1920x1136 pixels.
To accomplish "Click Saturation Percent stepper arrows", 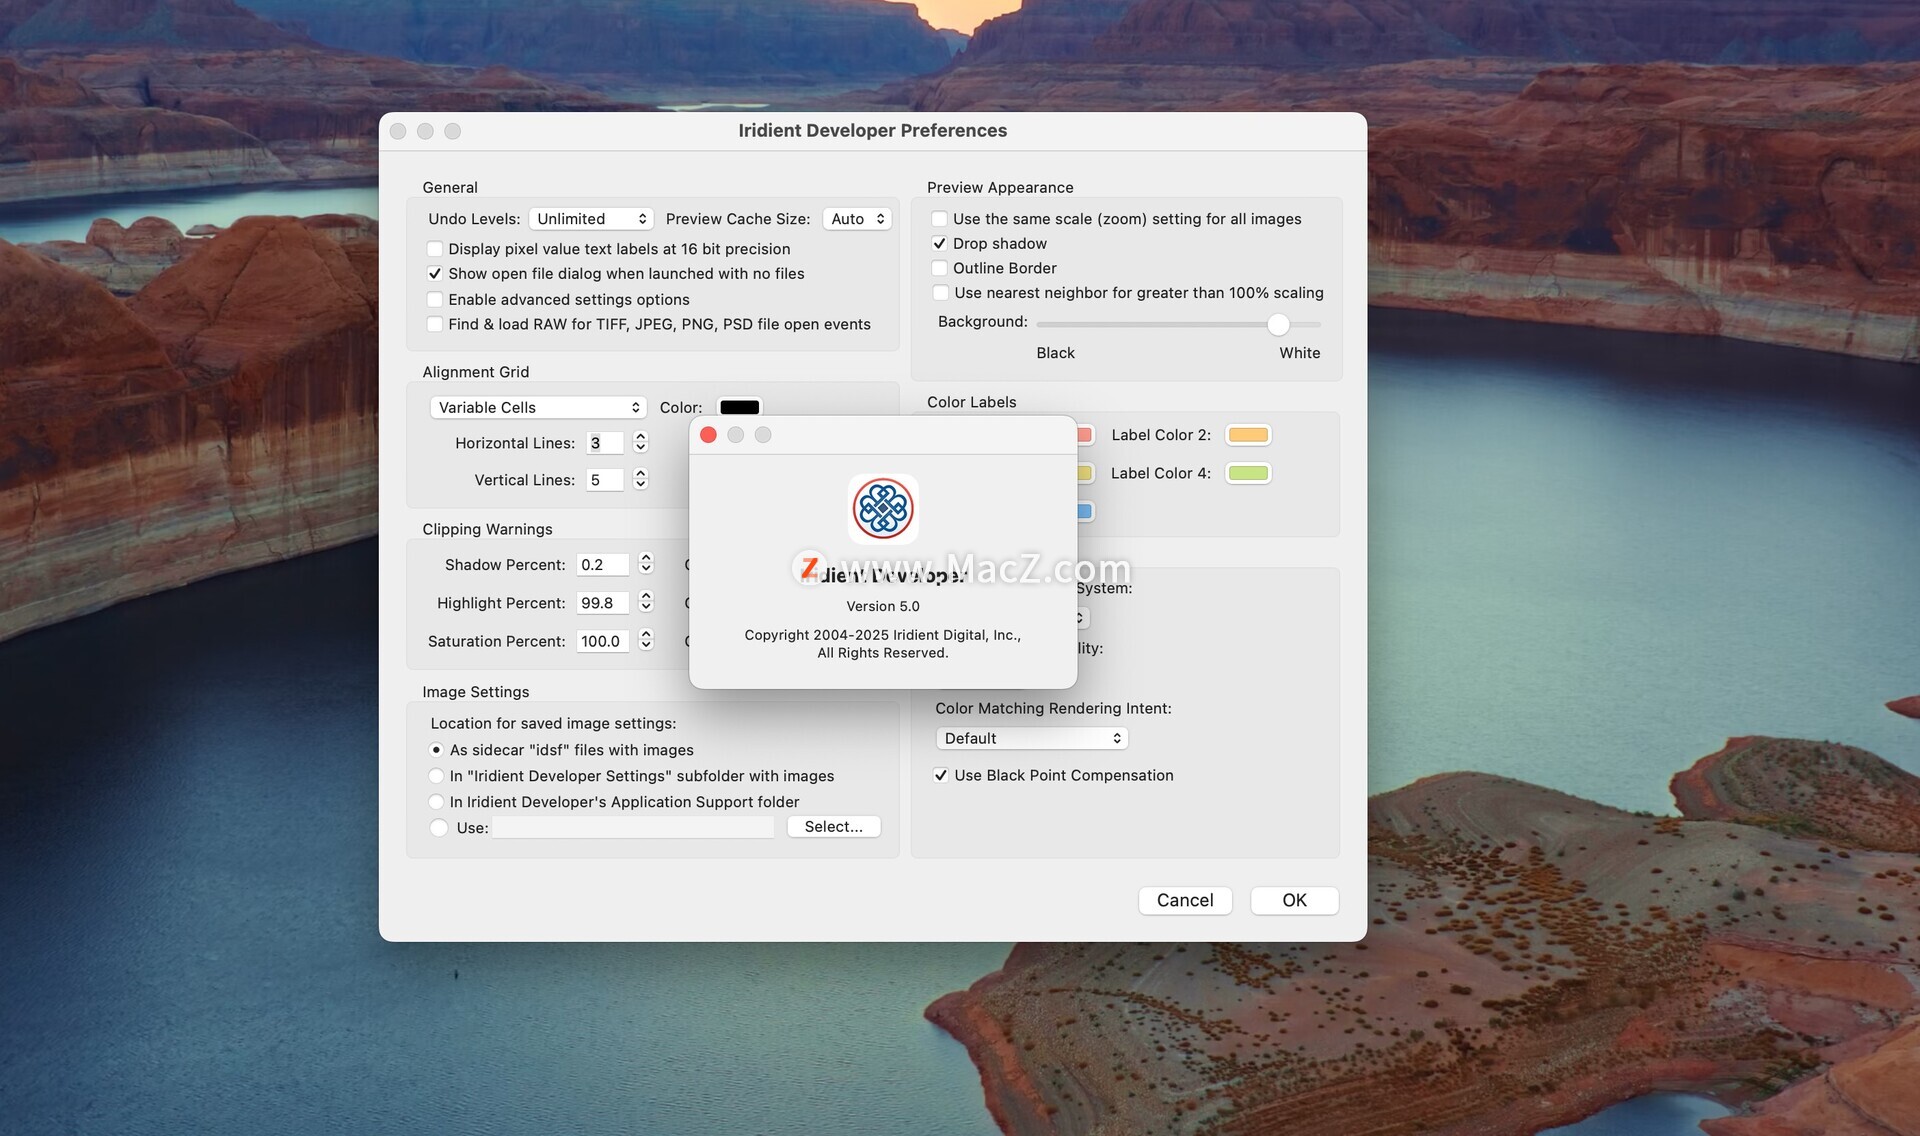I will (646, 640).
